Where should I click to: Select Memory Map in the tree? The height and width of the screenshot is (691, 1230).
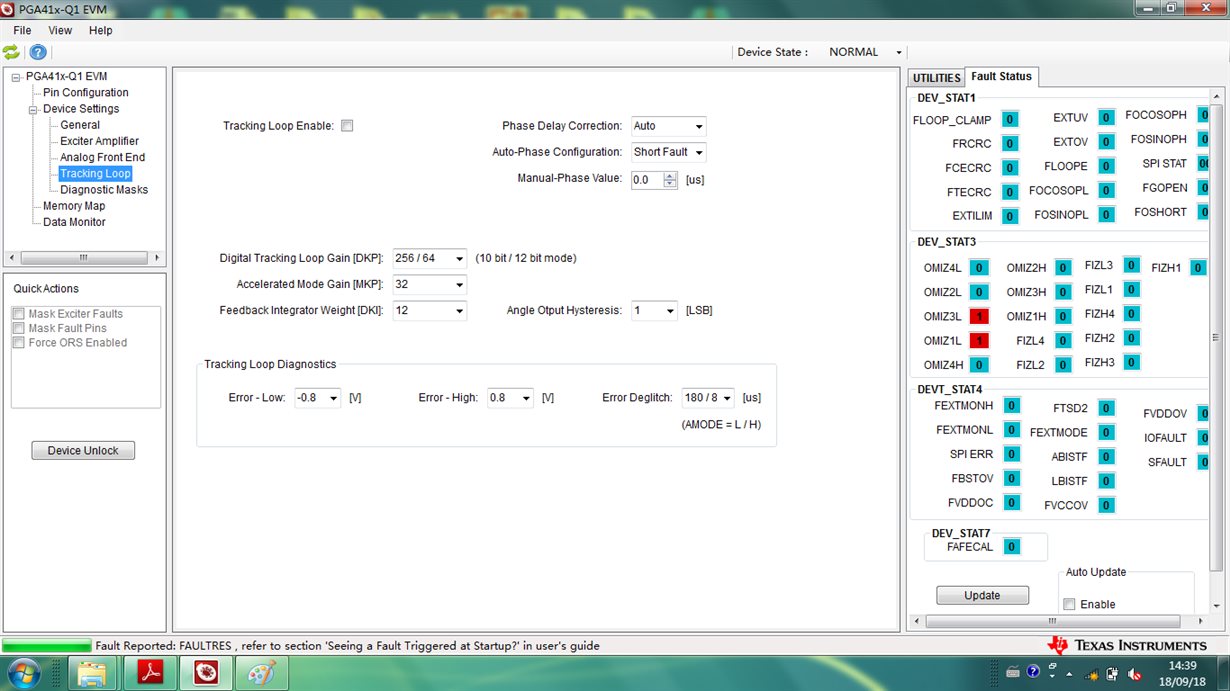(x=74, y=206)
